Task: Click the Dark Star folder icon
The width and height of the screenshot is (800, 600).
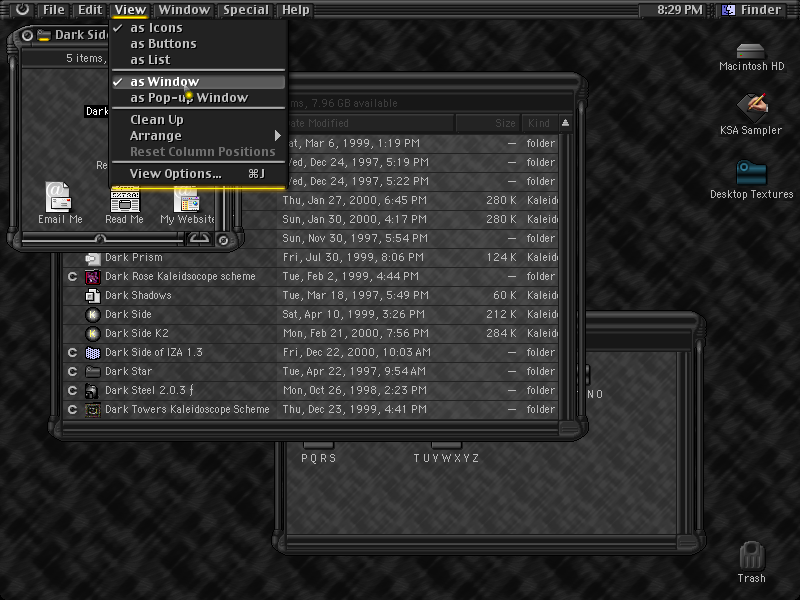Action: point(92,371)
